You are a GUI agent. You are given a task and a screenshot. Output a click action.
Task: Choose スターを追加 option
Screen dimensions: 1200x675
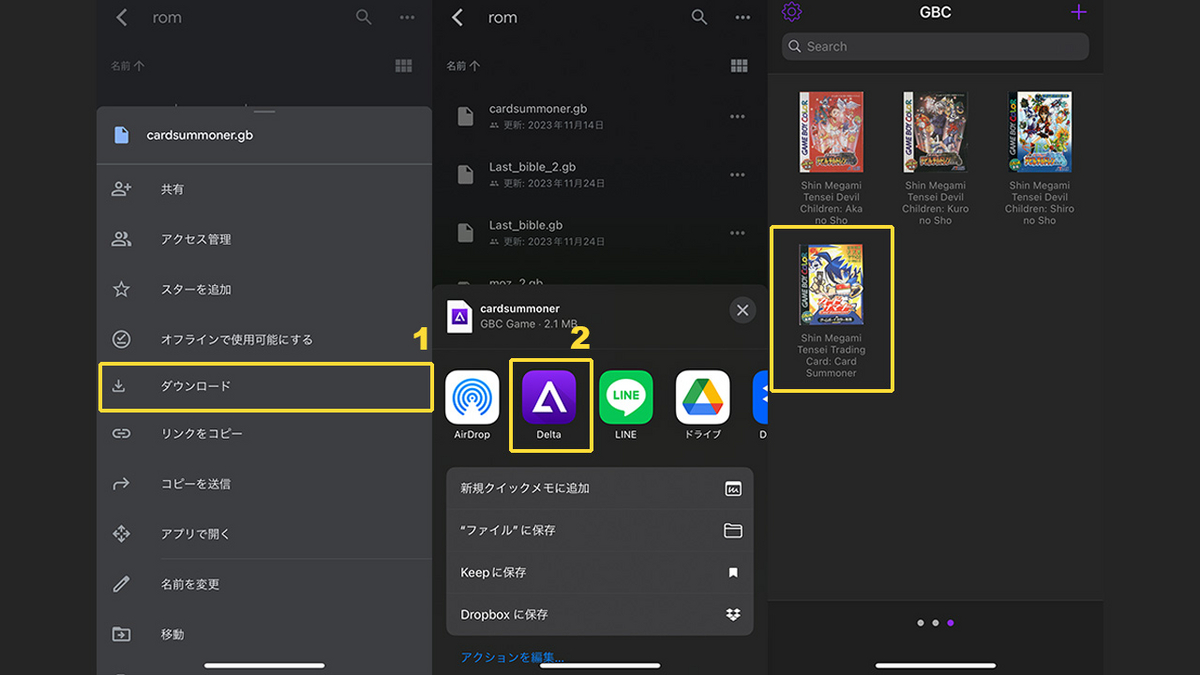click(265, 289)
